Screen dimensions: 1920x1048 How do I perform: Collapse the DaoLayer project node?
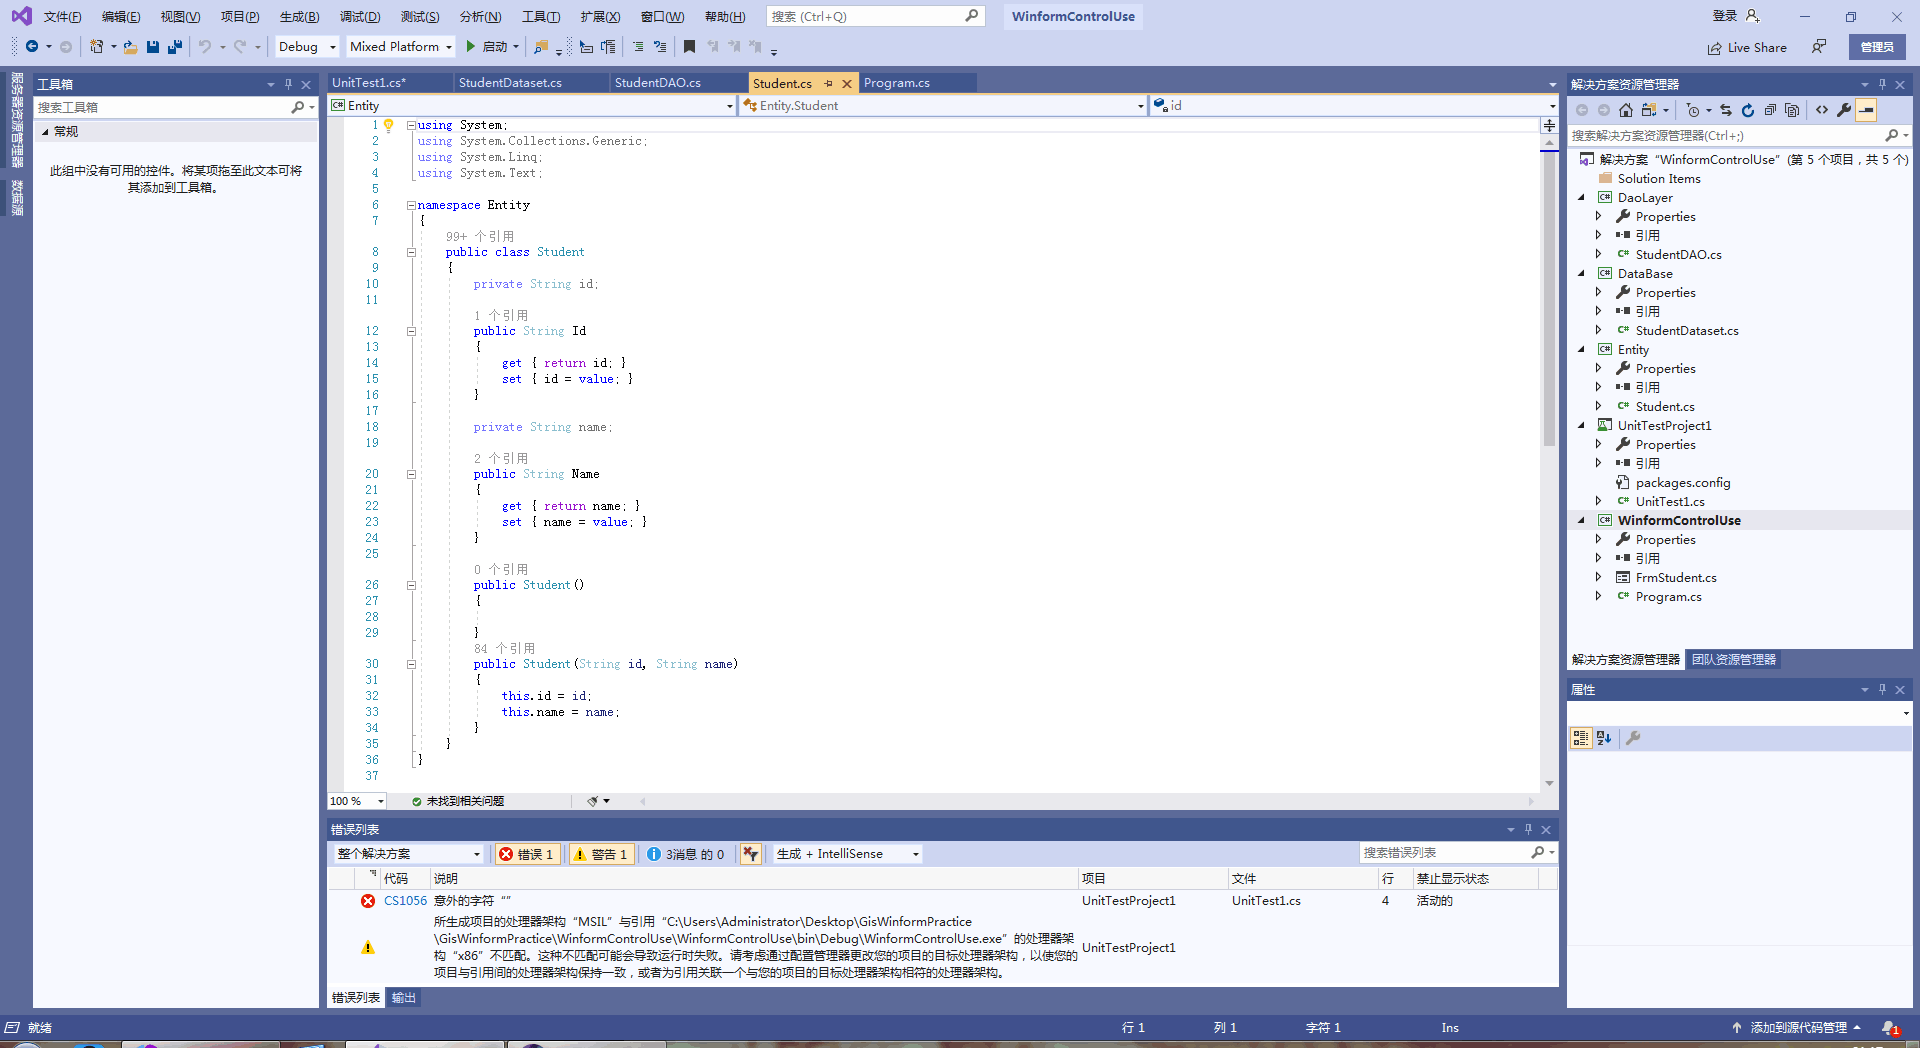point(1582,198)
